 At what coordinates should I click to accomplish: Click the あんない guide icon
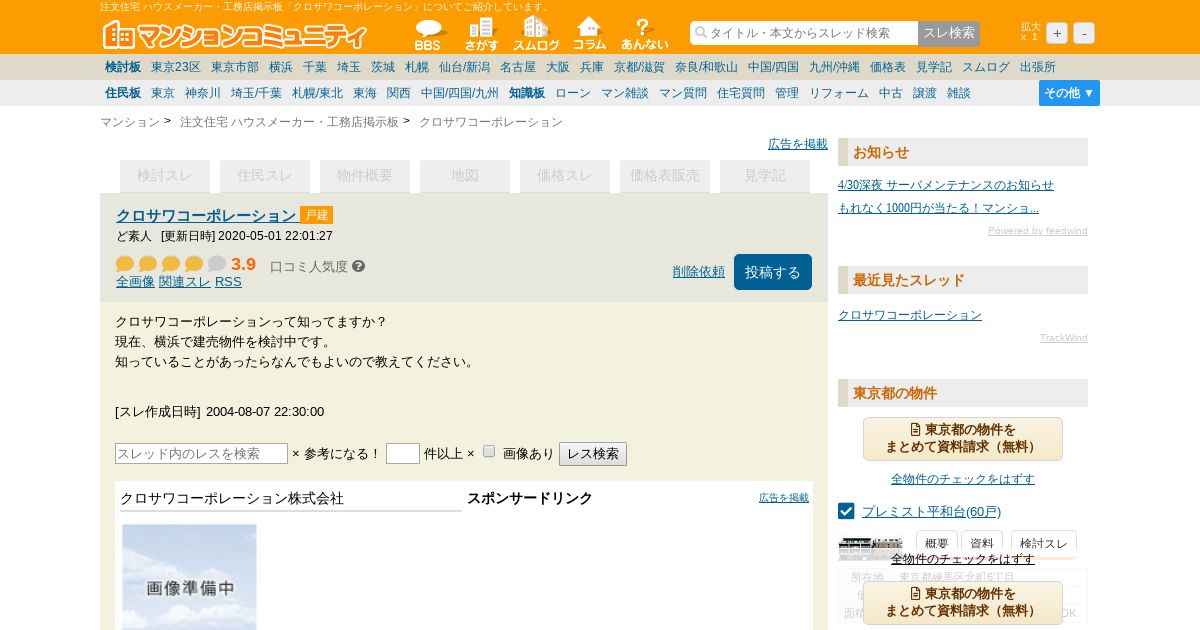click(x=645, y=34)
